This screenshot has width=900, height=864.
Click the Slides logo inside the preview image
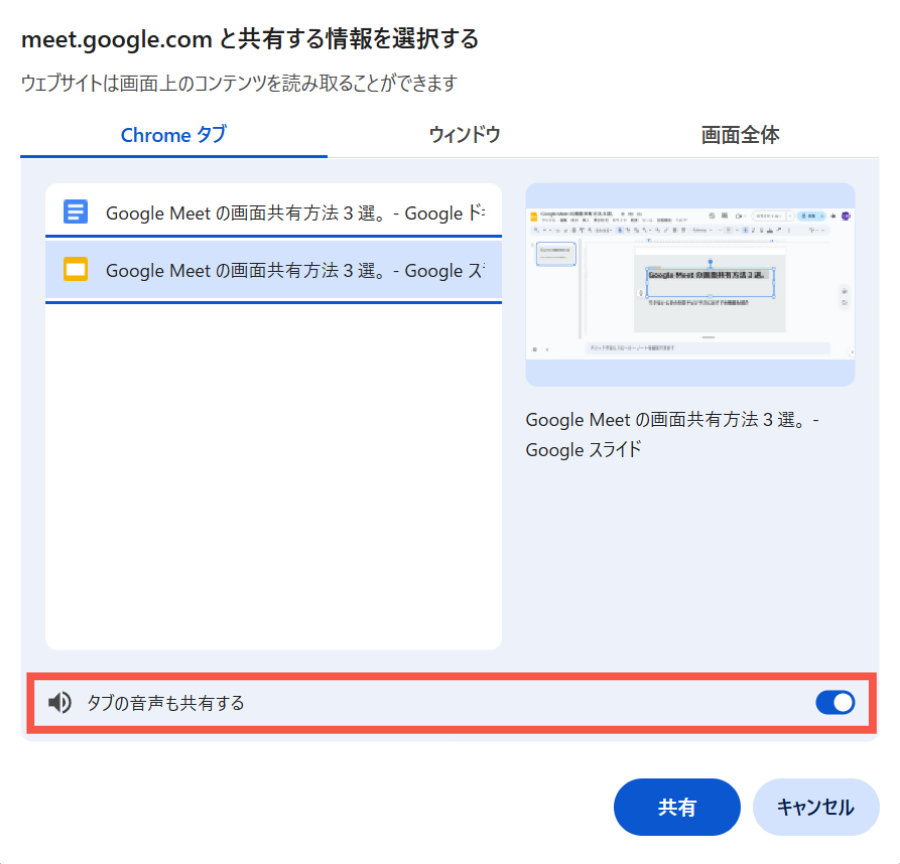[533, 215]
